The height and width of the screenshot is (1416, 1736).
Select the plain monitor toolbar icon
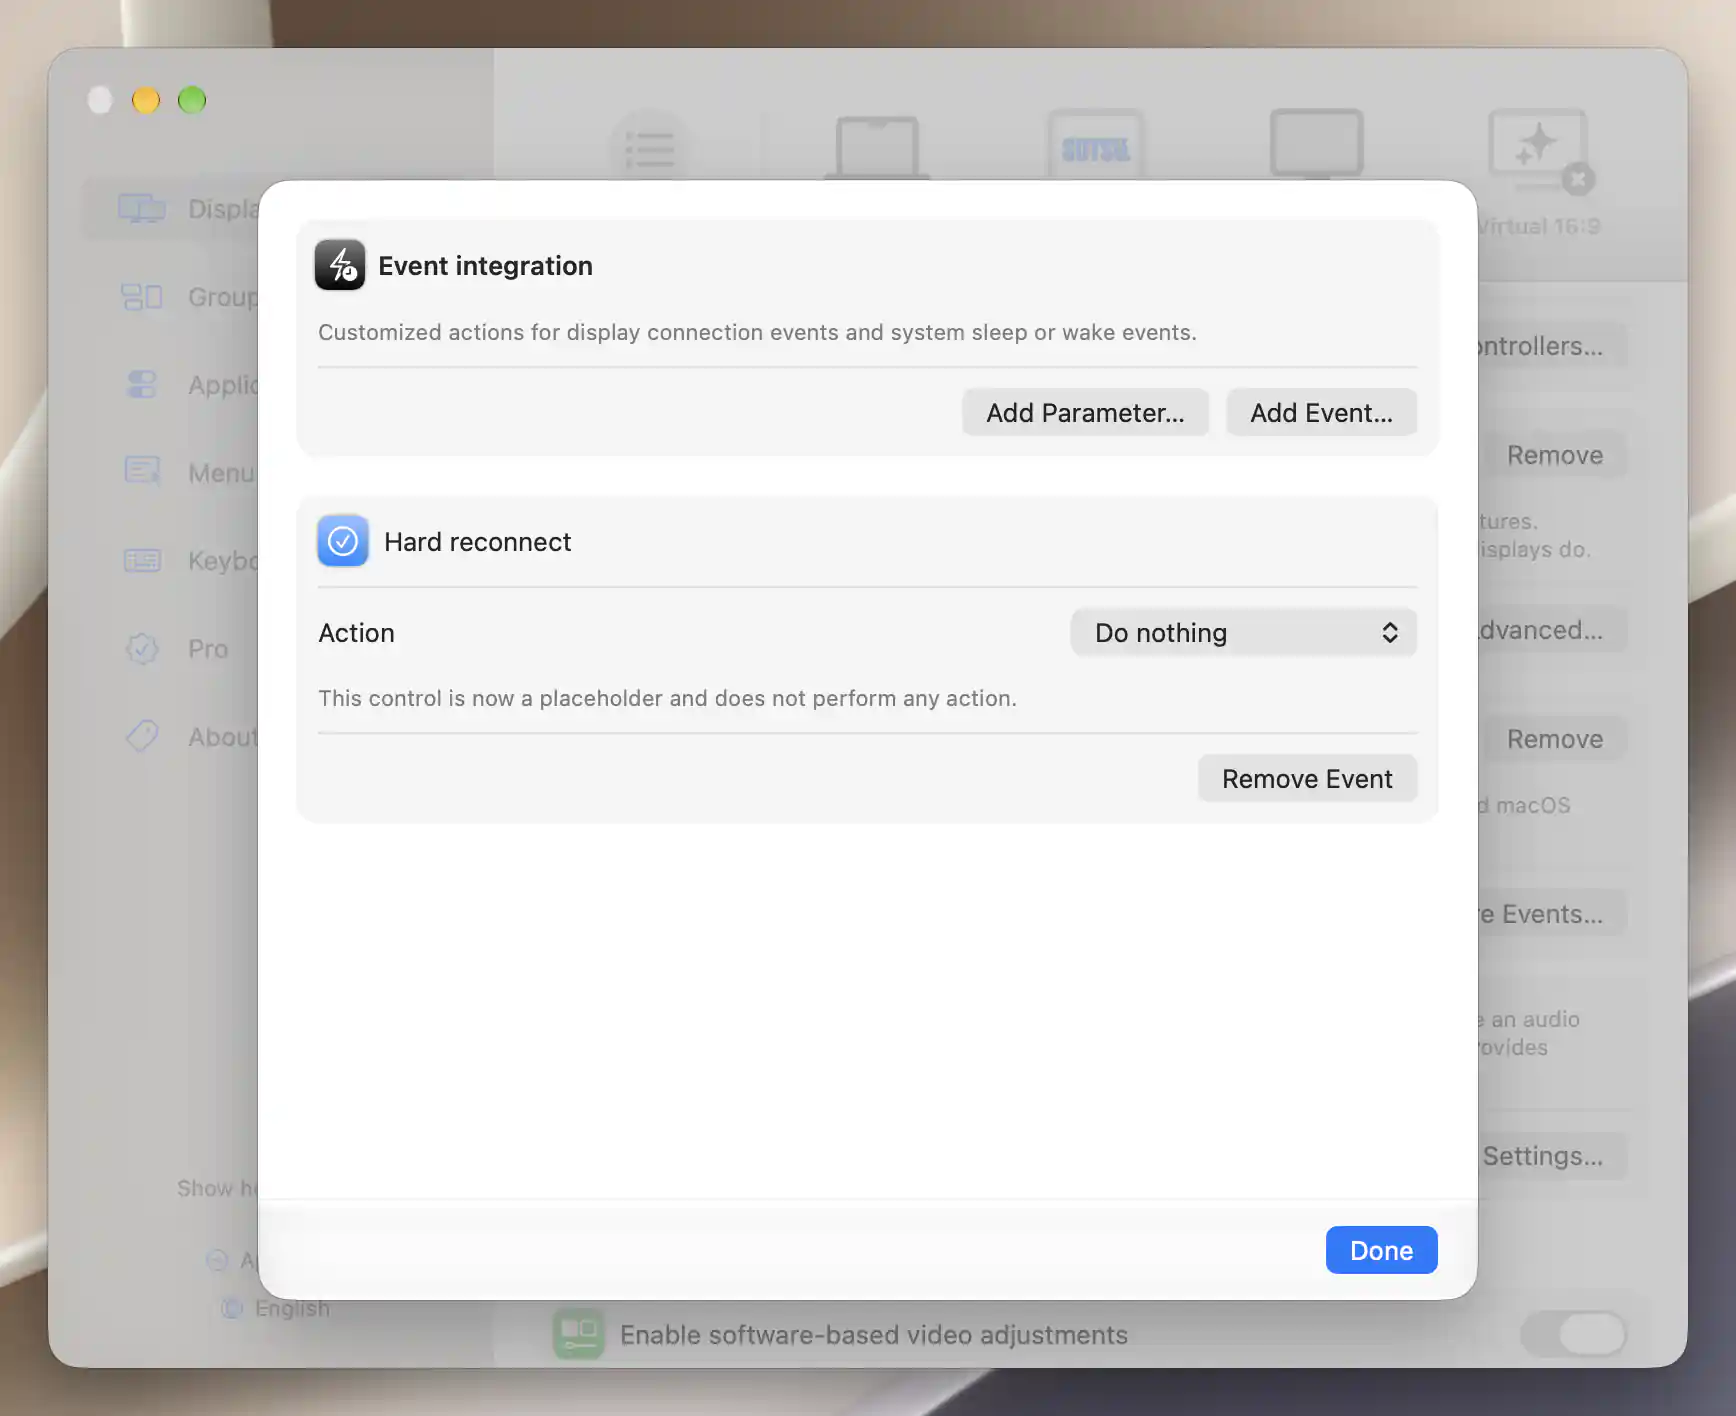pos(1316,145)
